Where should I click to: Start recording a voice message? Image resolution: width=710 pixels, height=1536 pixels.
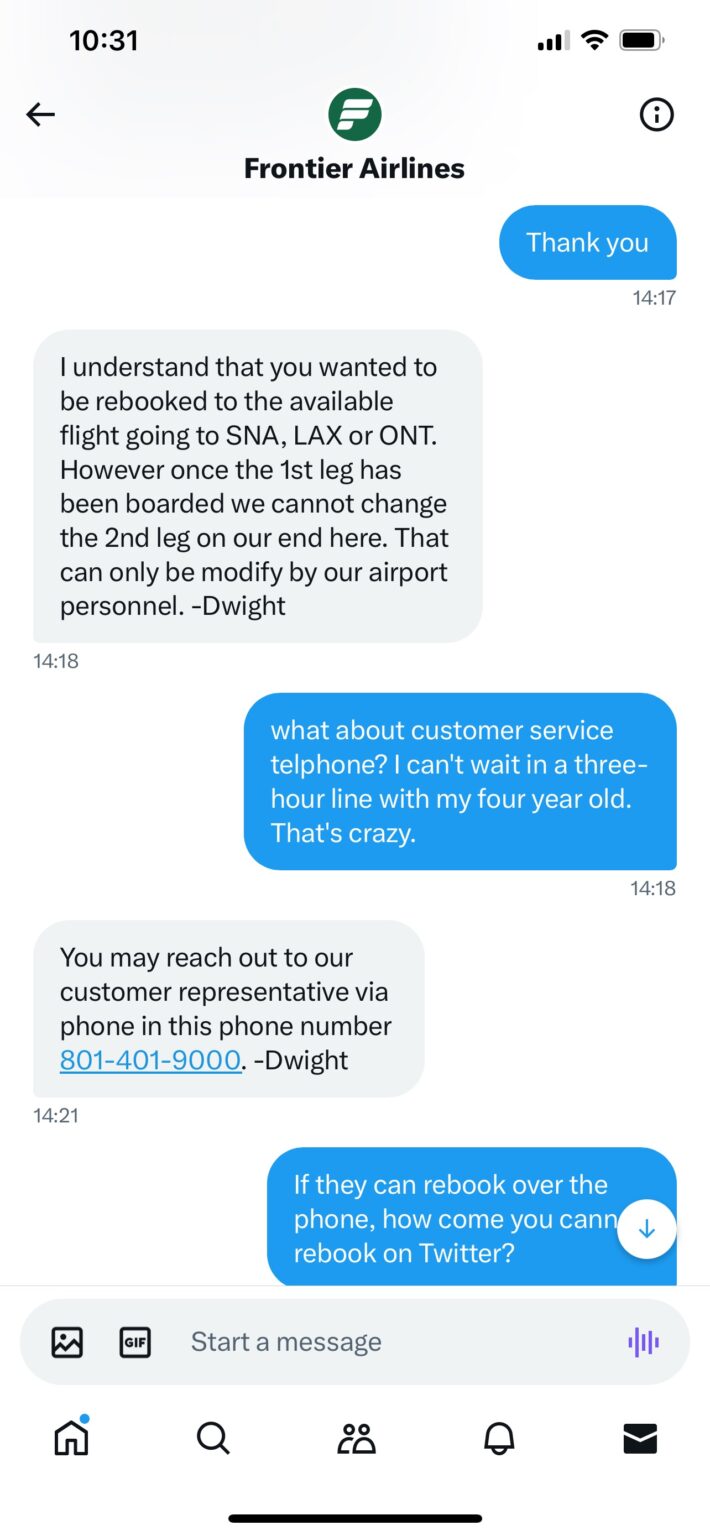click(x=644, y=1343)
